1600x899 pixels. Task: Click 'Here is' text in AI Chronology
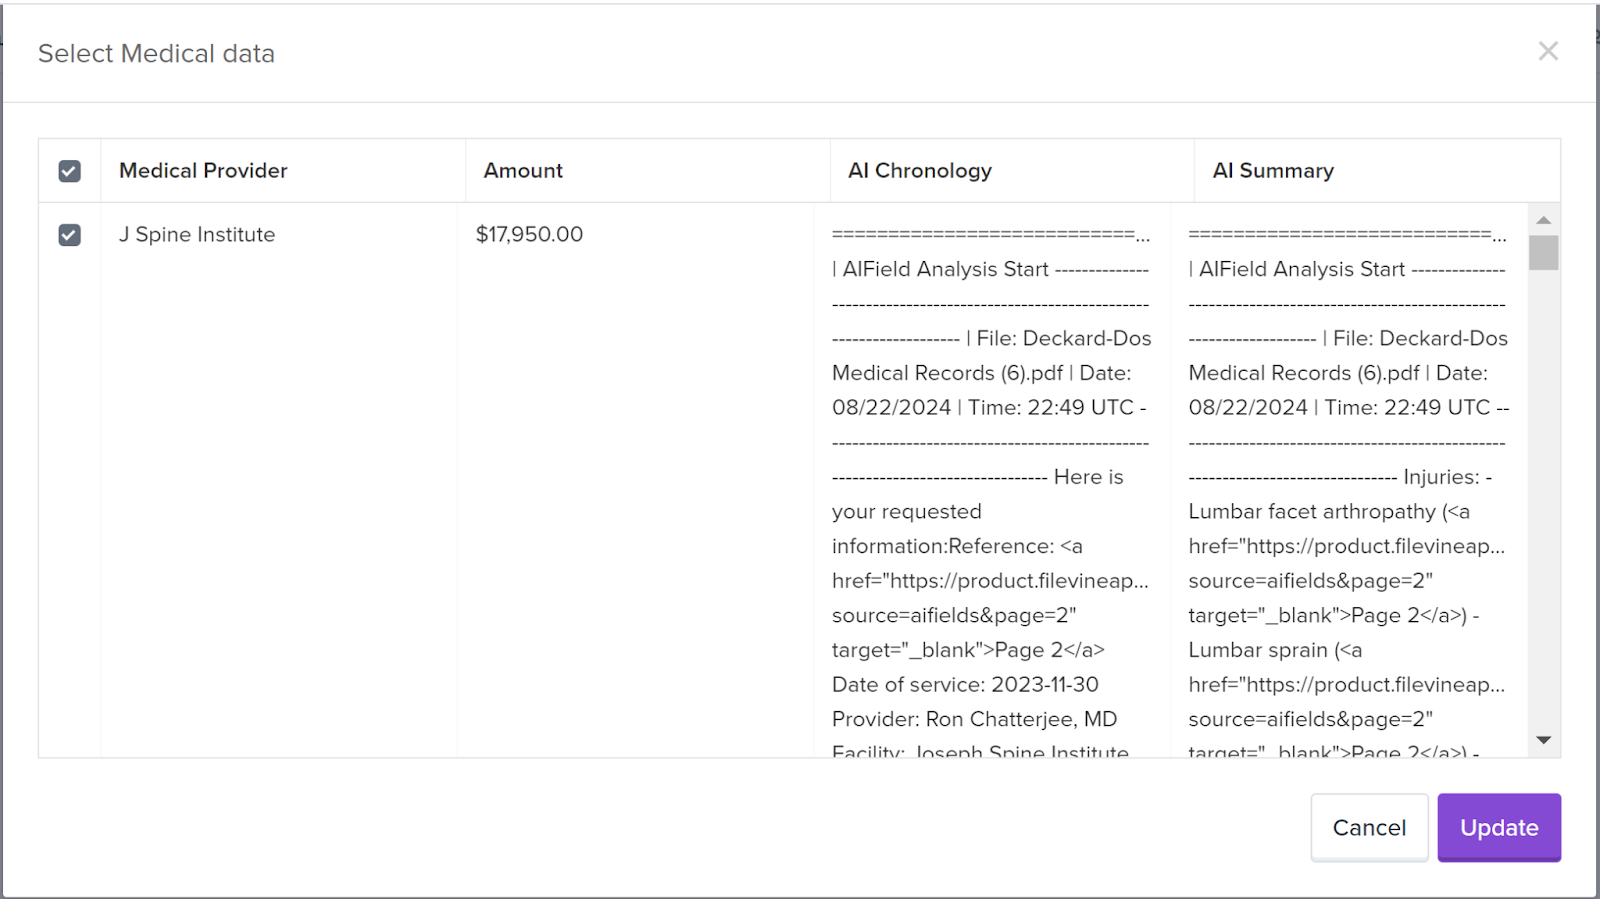coord(1088,477)
